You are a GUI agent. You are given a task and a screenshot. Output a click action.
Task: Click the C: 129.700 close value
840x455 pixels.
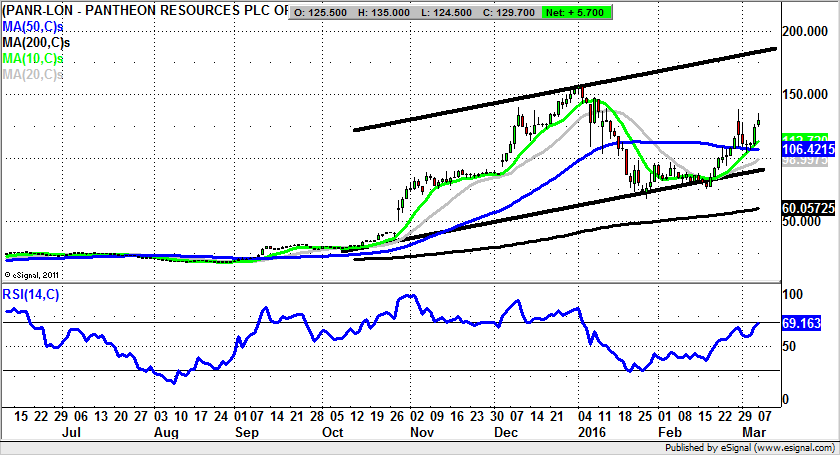click(516, 10)
